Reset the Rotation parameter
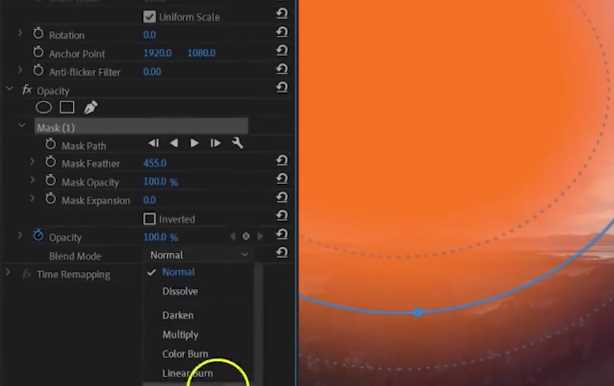 pyautogui.click(x=282, y=32)
